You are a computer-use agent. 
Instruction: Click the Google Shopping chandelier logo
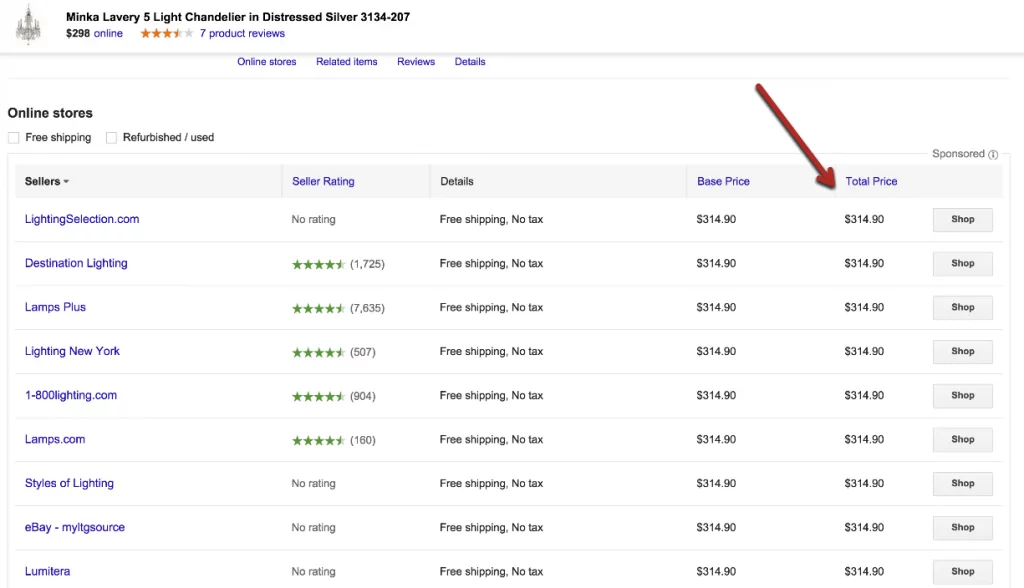28,24
